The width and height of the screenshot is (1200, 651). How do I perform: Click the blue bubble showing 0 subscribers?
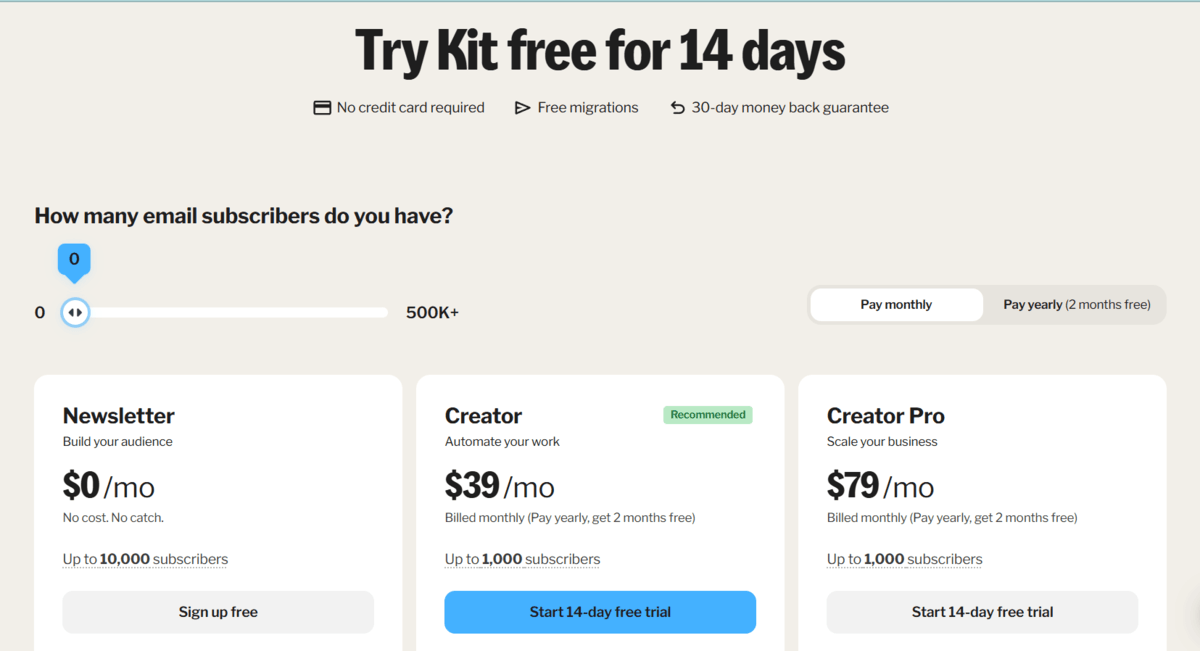pos(74,259)
